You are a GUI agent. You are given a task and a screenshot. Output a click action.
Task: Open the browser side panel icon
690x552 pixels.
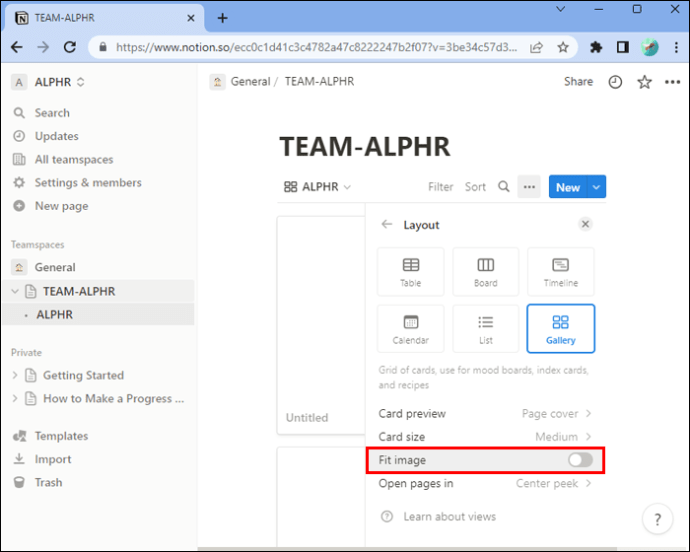623,47
